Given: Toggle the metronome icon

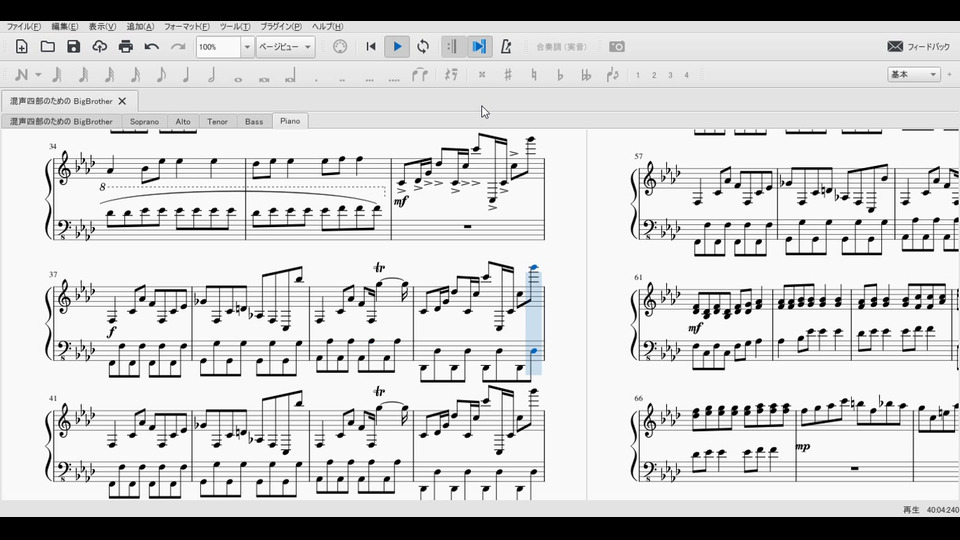Looking at the screenshot, I should 506,47.
